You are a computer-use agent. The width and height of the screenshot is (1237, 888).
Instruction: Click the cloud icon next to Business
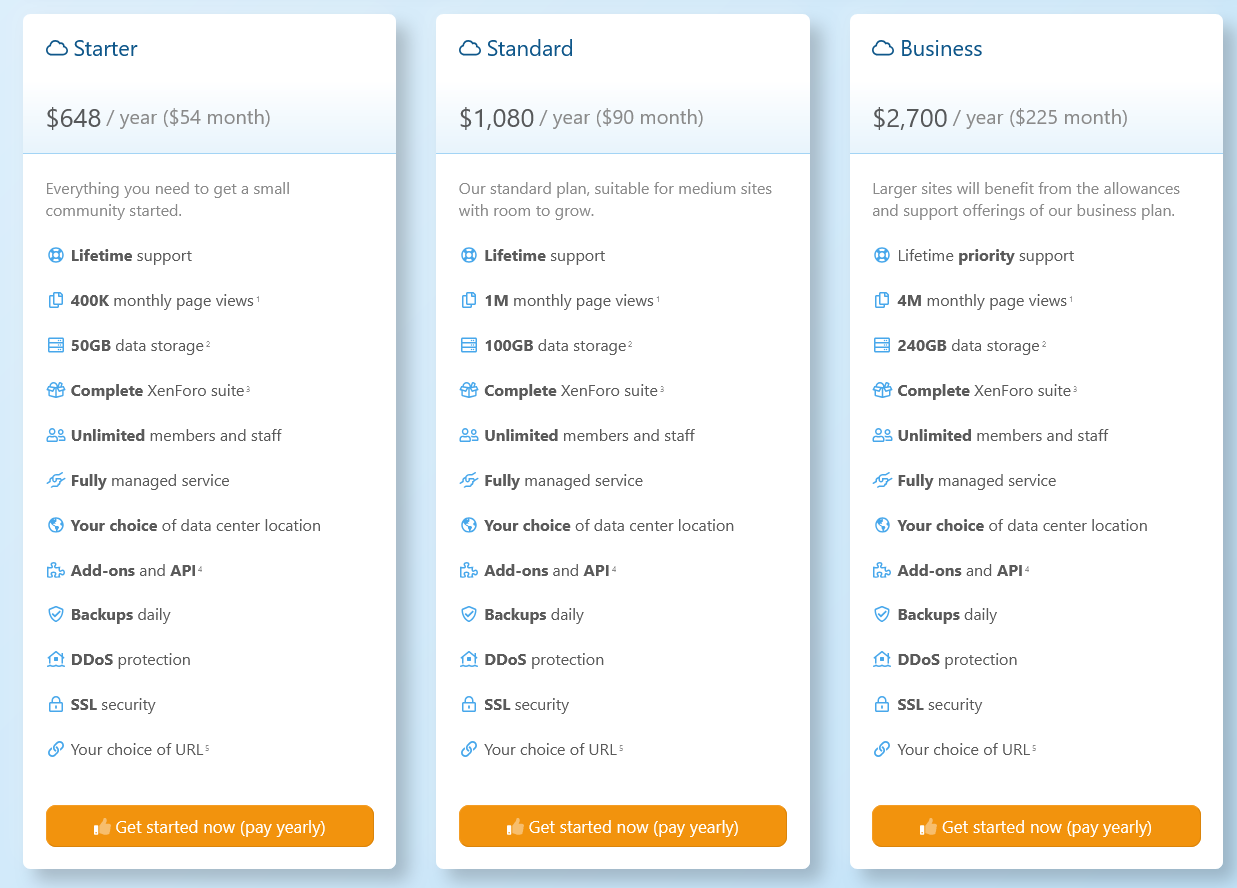pos(883,48)
